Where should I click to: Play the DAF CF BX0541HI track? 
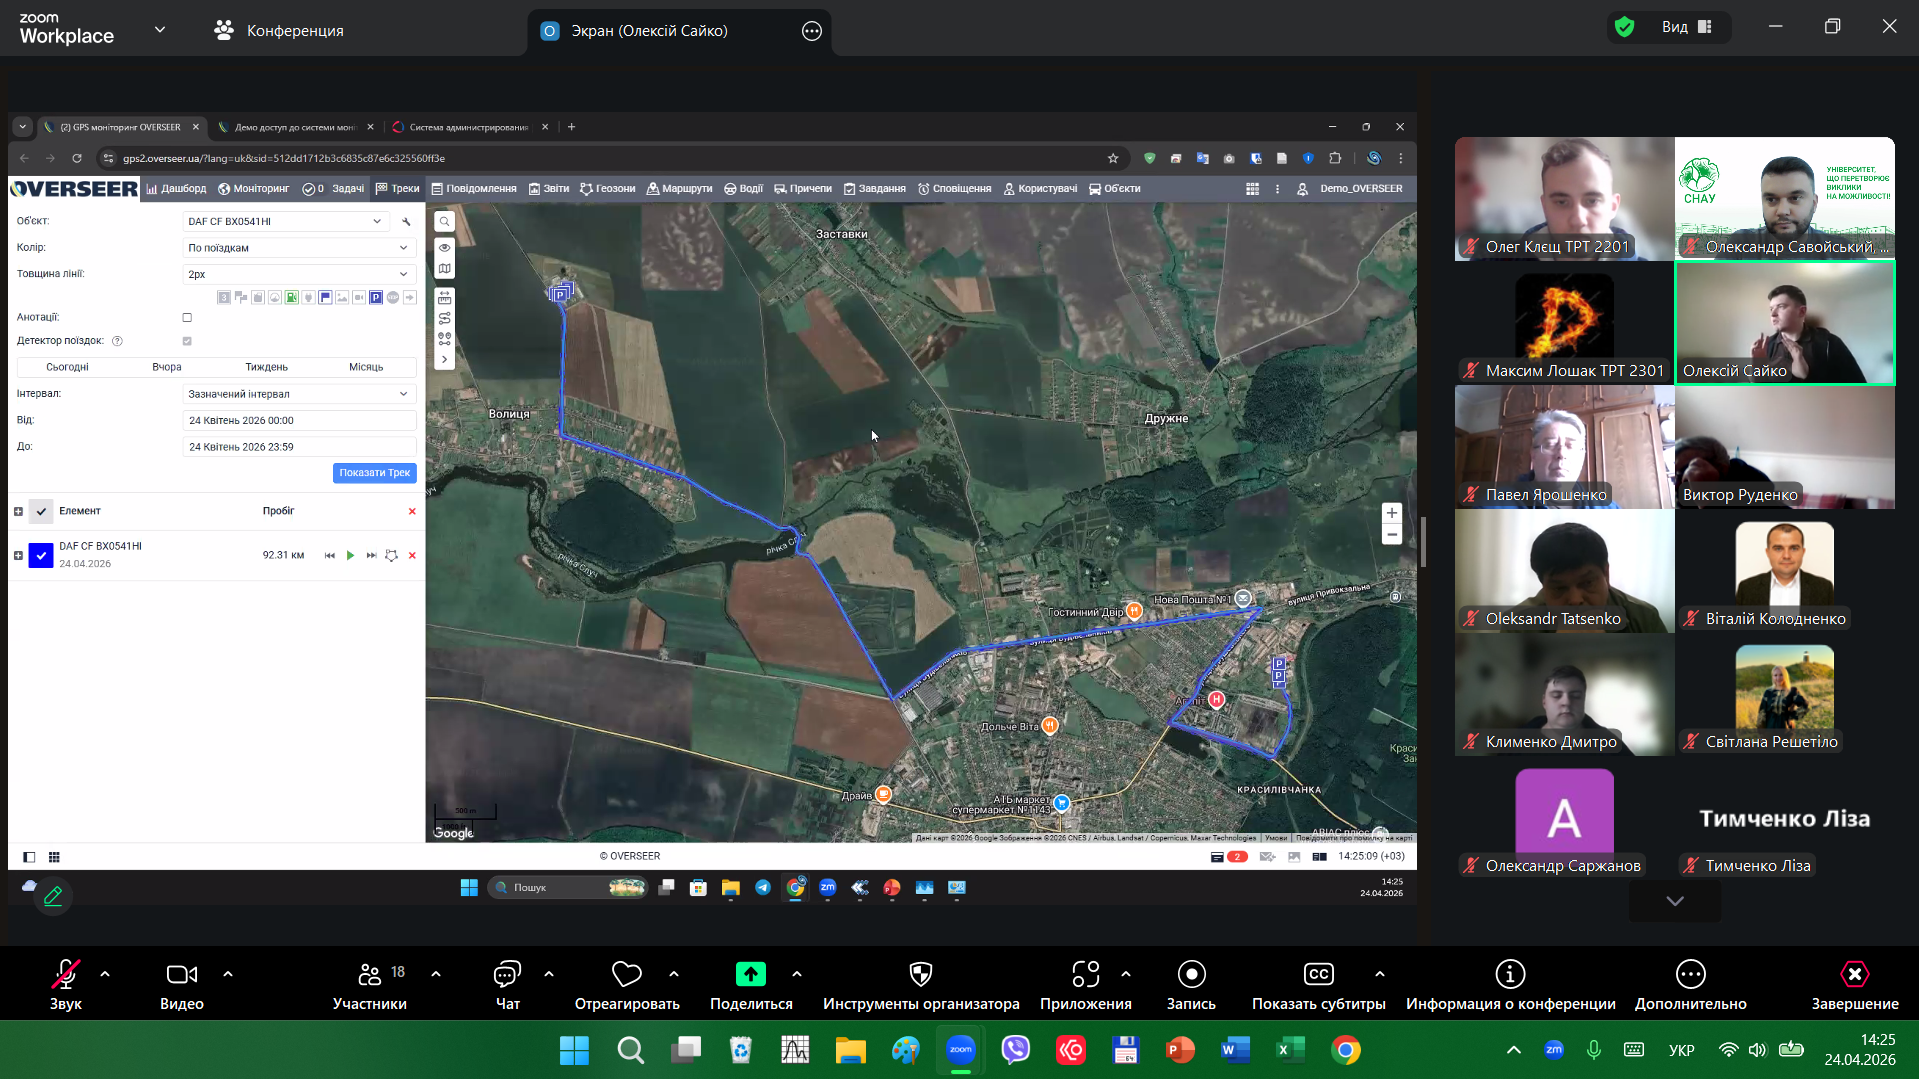(350, 556)
